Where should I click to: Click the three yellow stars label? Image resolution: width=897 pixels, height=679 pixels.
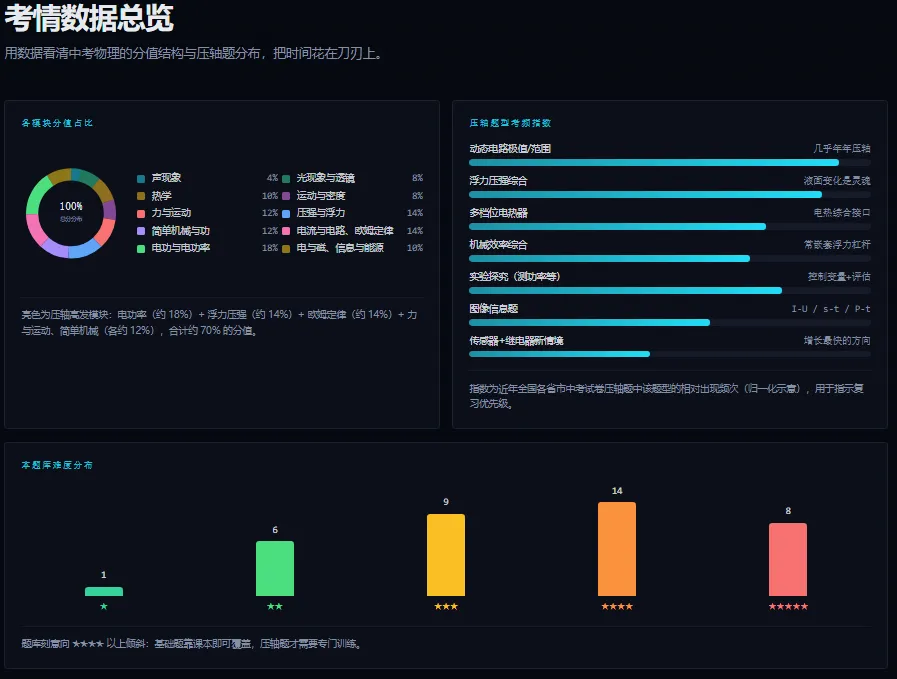446,606
